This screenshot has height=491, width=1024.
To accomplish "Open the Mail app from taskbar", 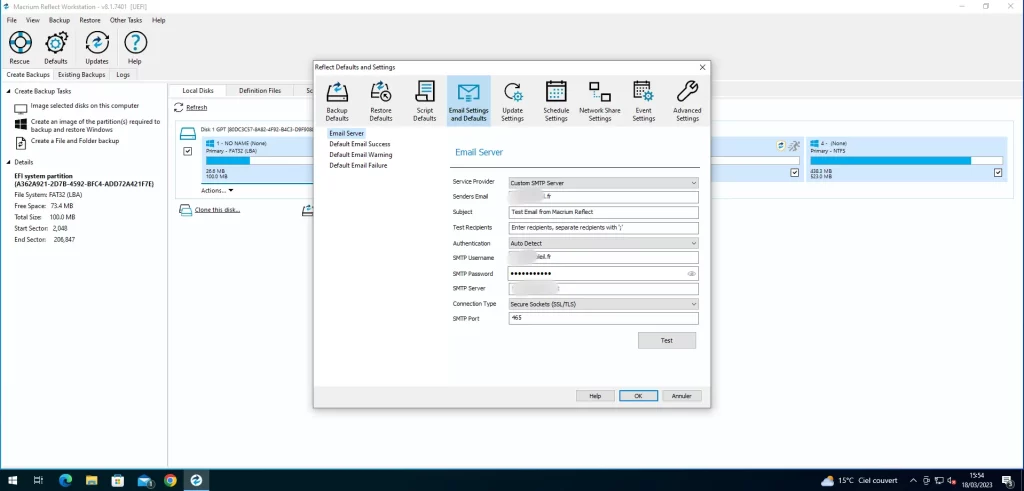I will click(144, 481).
